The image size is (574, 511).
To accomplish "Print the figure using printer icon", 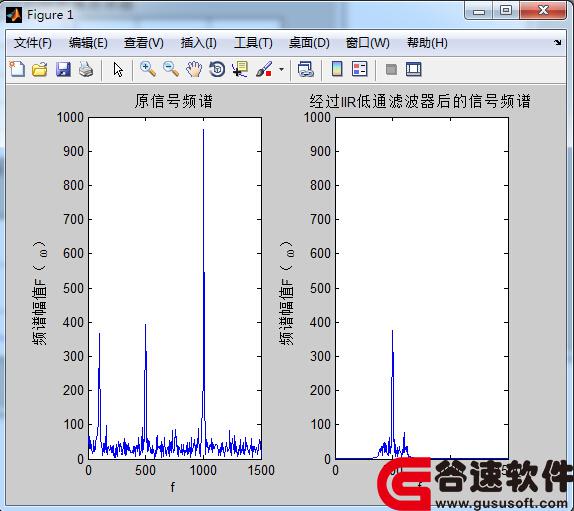I will click(86, 69).
